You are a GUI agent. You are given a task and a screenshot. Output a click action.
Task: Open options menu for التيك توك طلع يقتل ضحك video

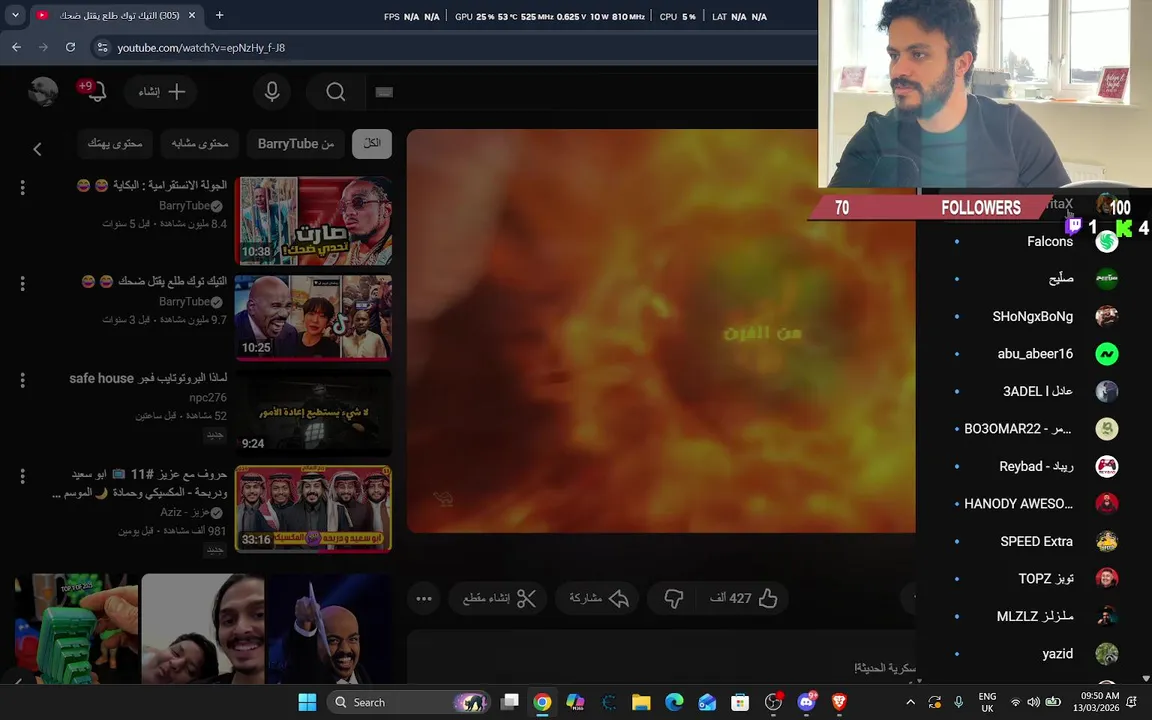[x=23, y=283]
